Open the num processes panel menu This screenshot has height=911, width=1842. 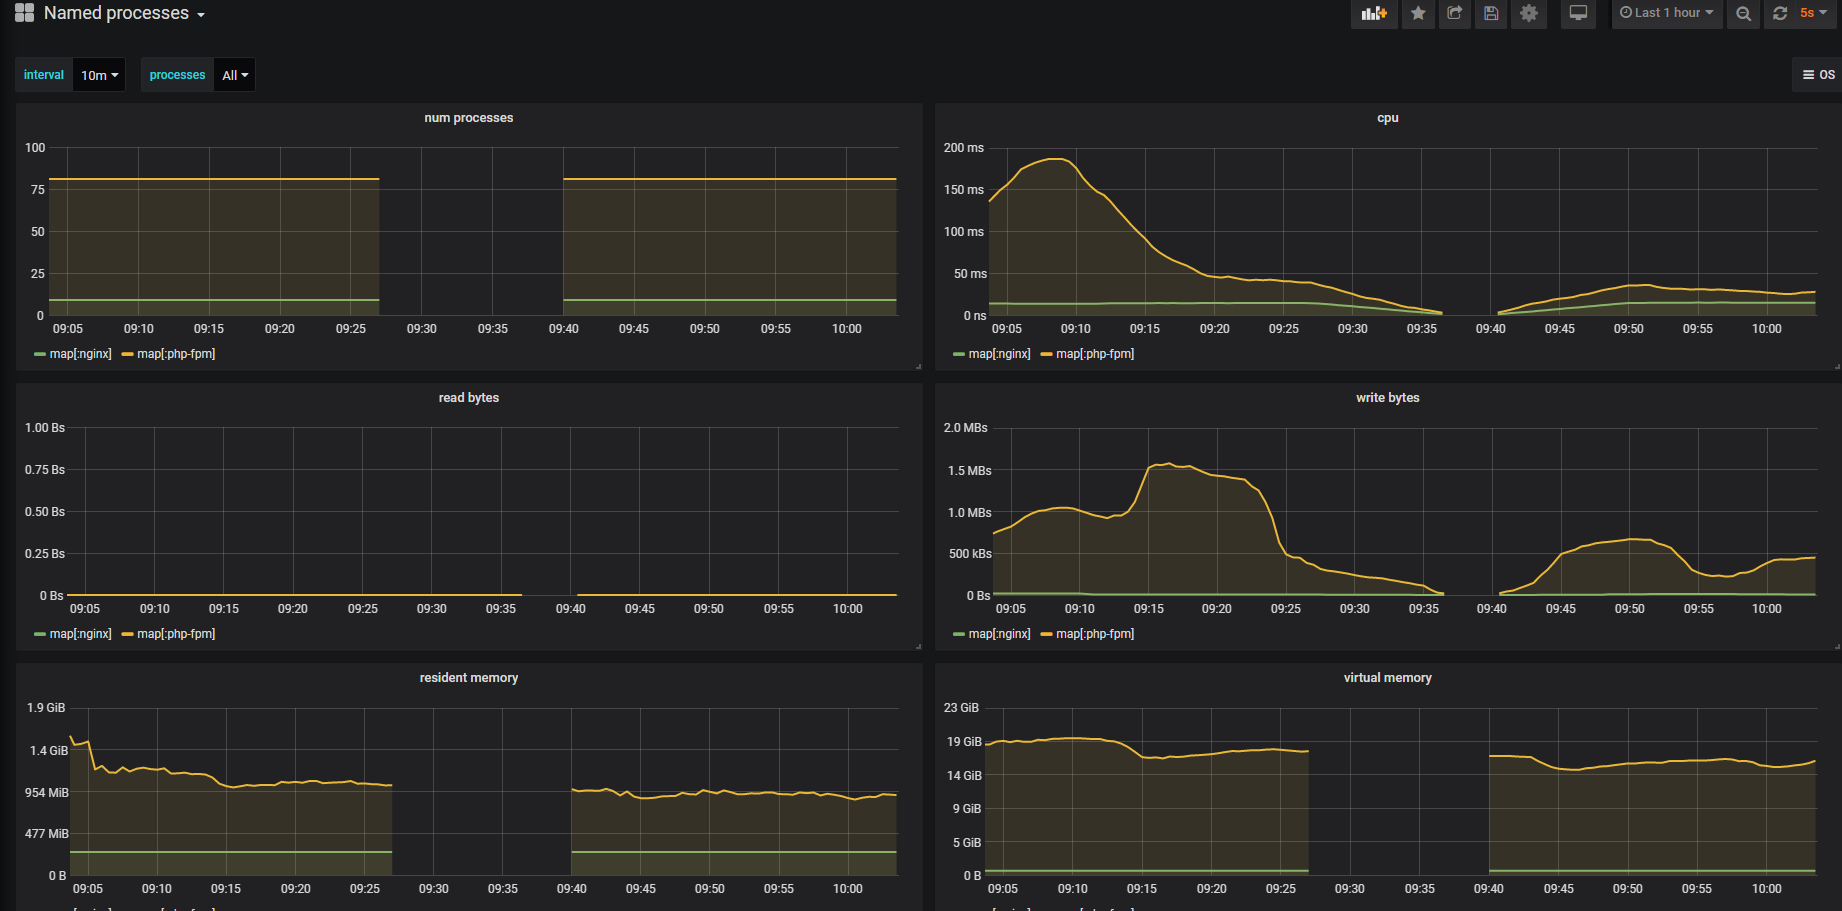pos(469,117)
